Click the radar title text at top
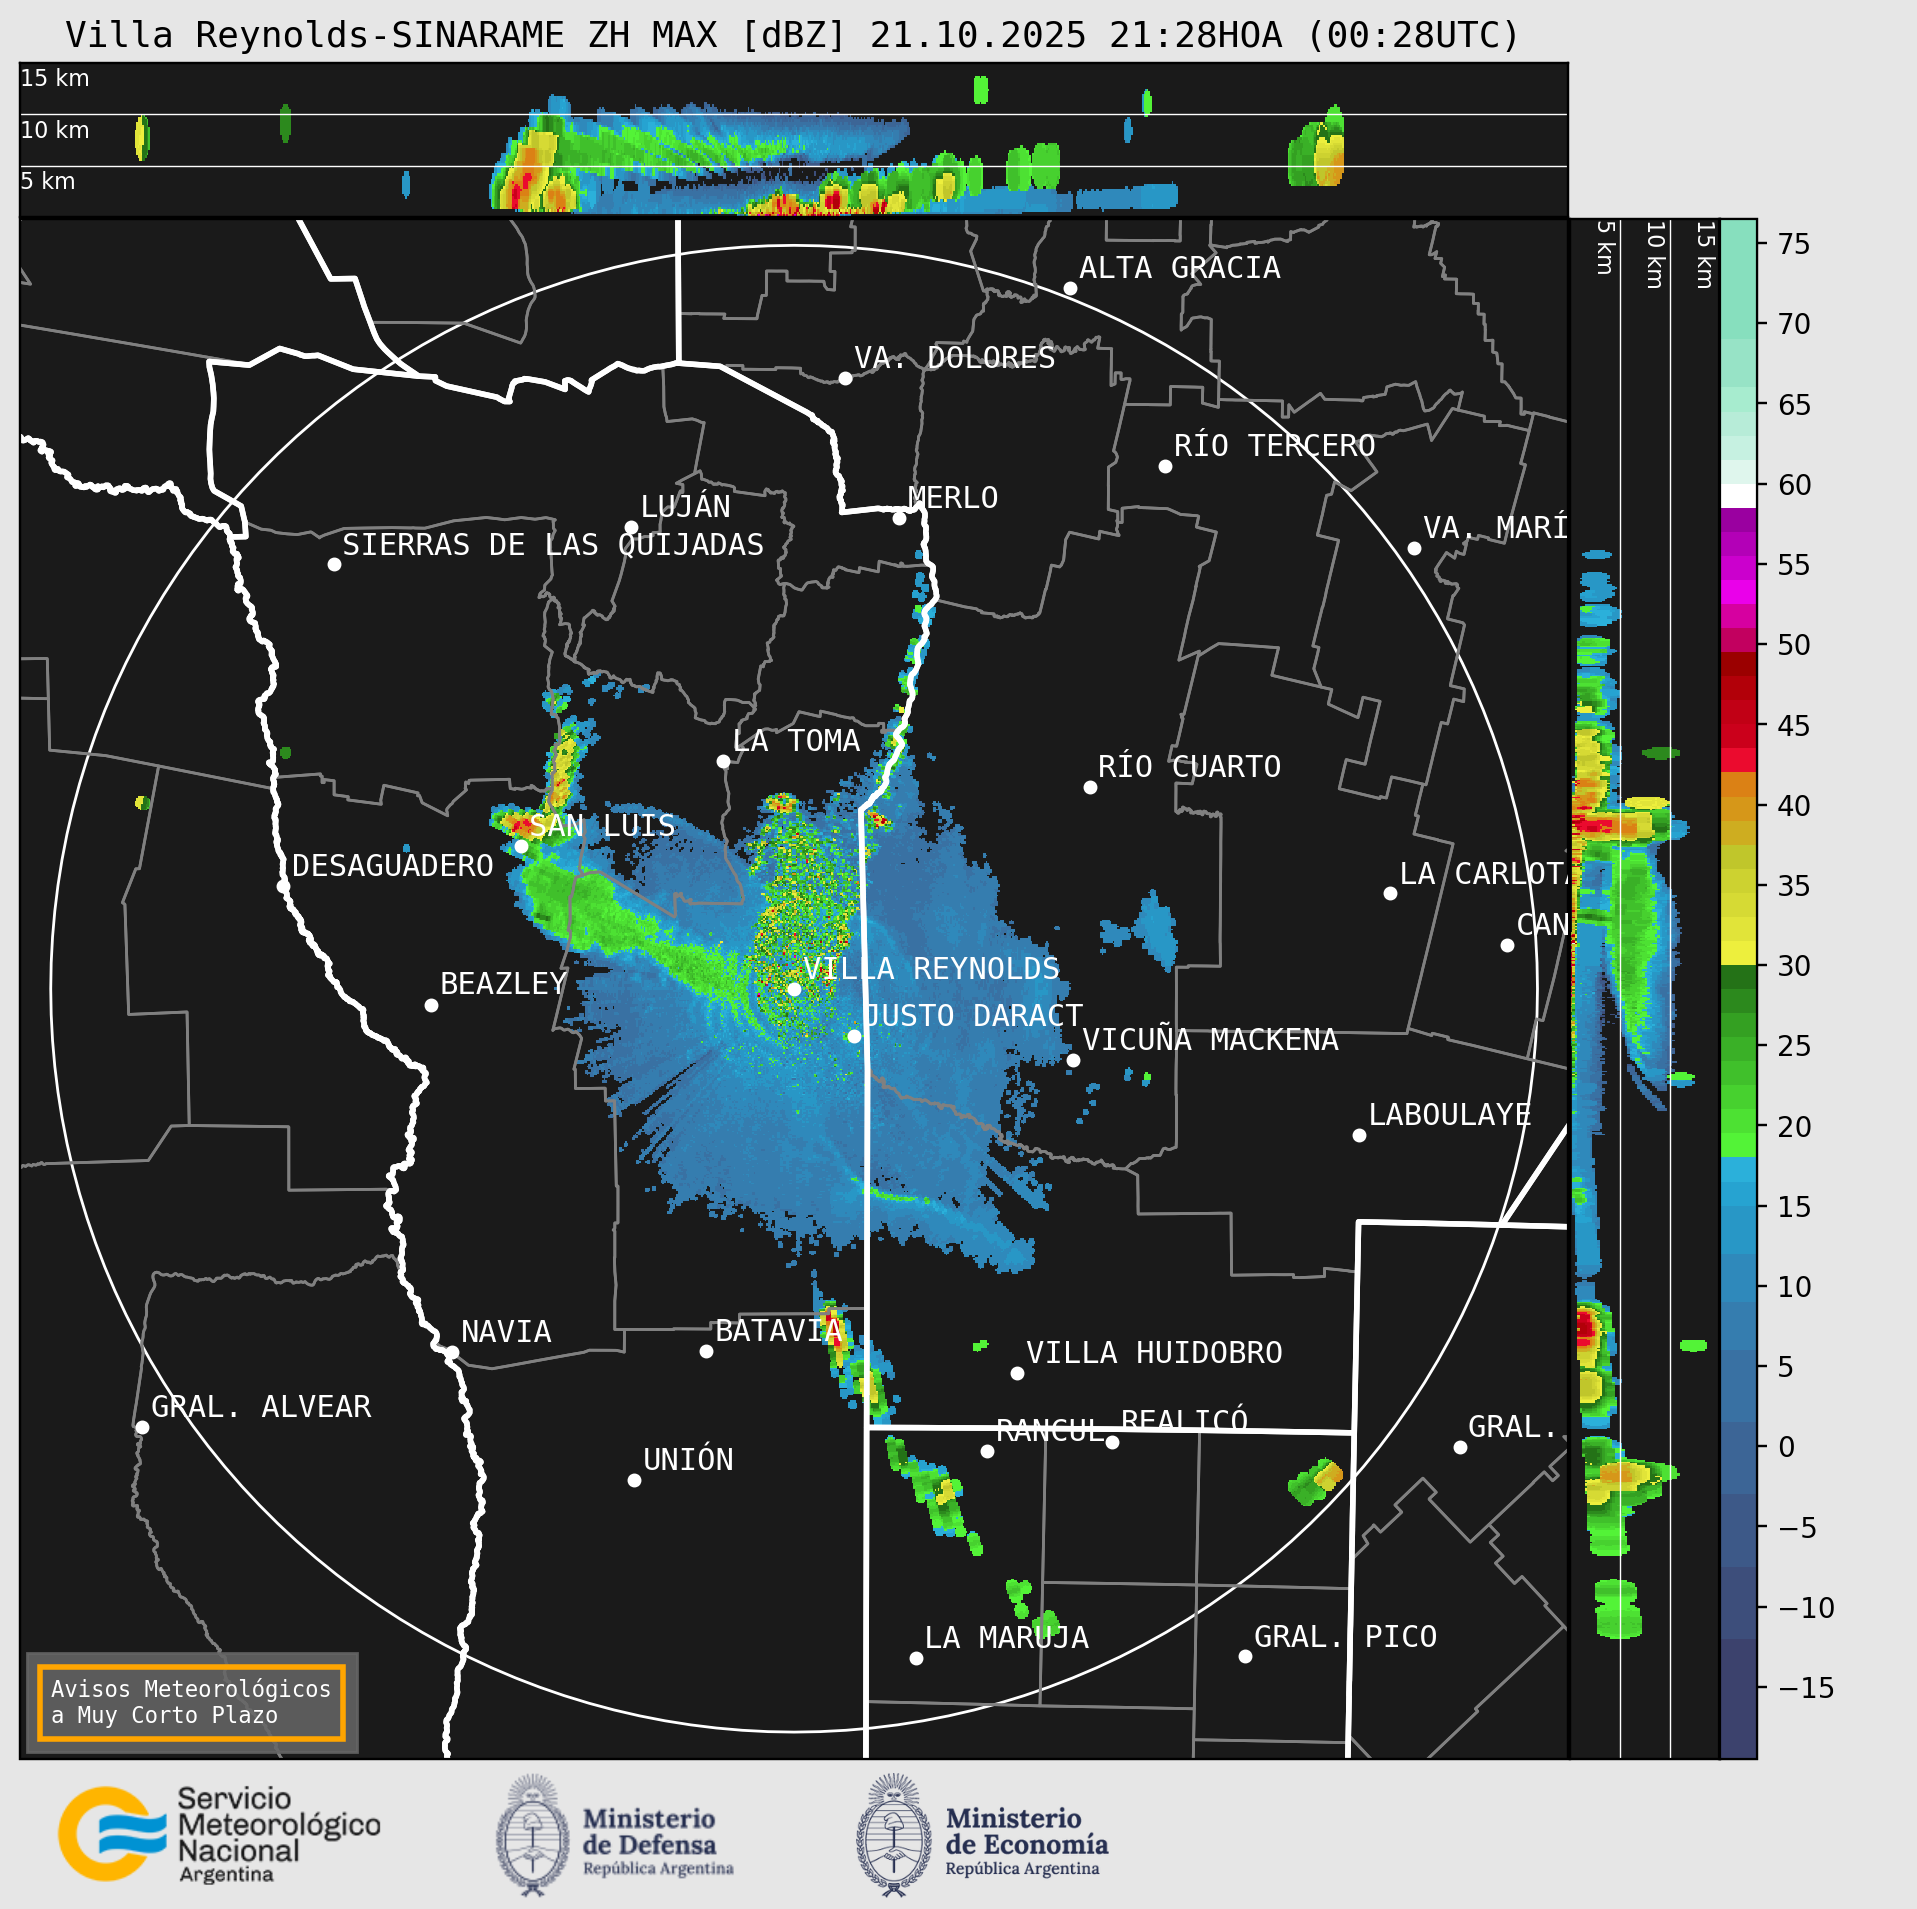 pyautogui.click(x=792, y=35)
